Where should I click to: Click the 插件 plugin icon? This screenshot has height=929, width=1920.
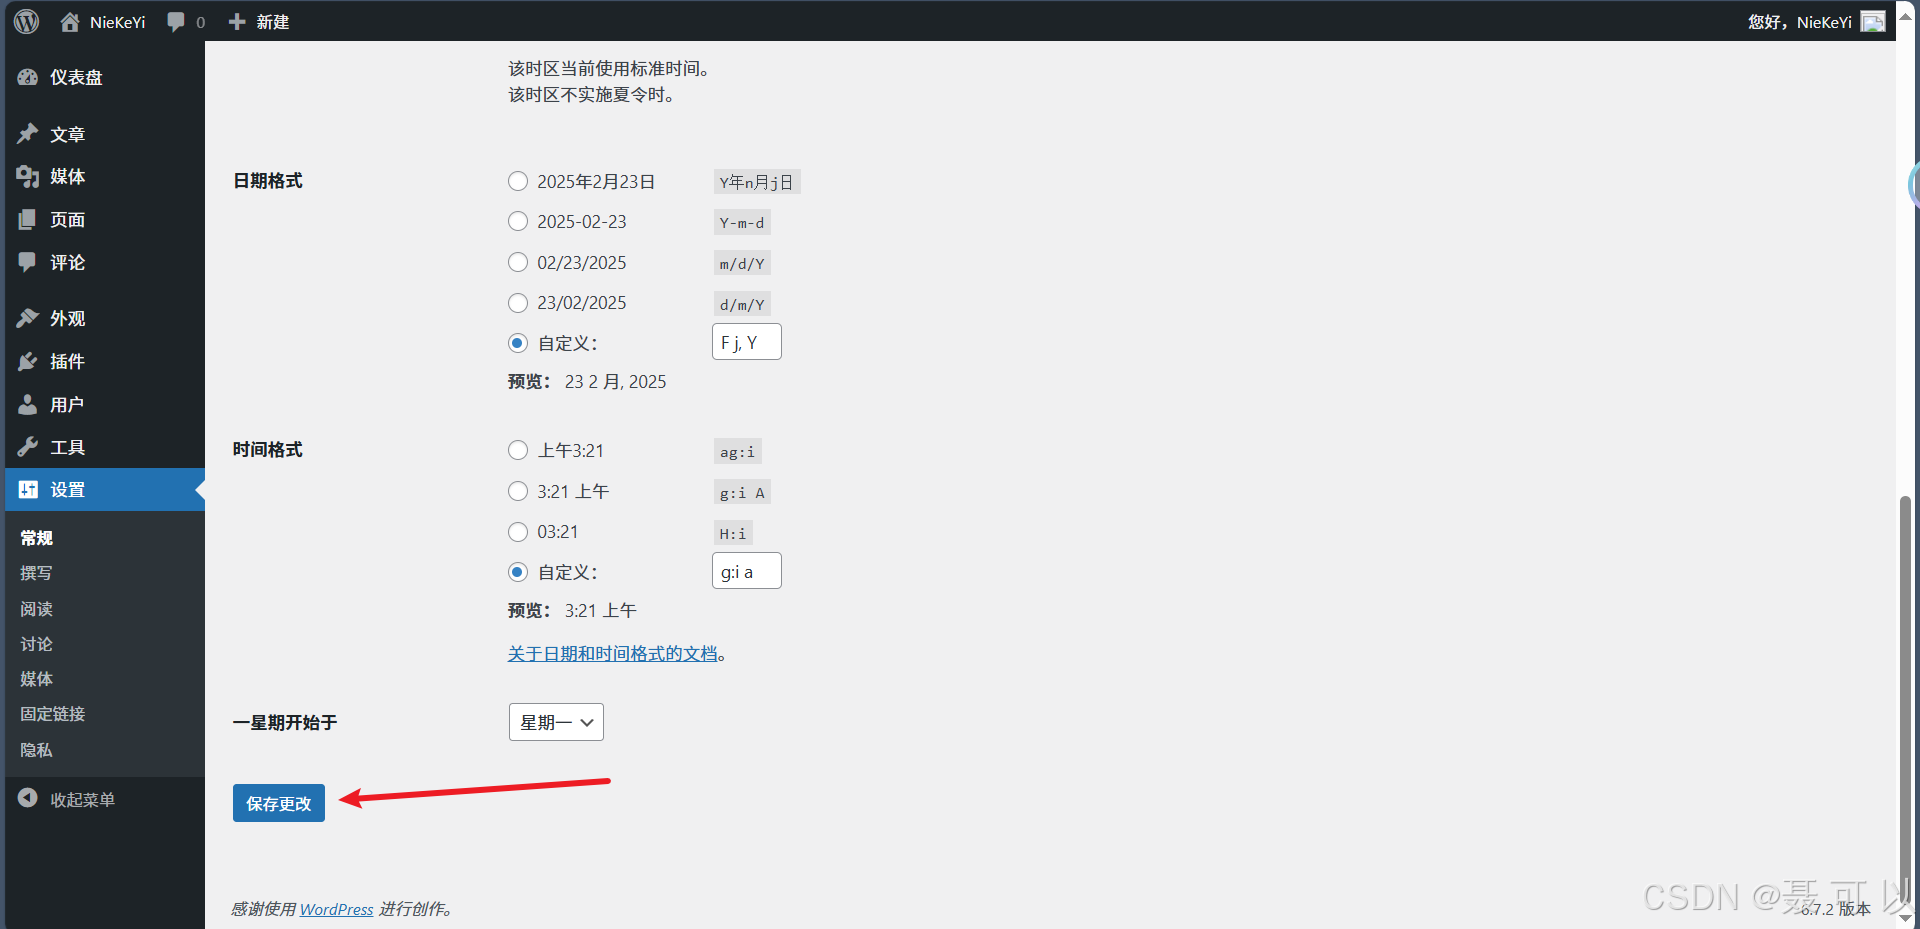pyautogui.click(x=28, y=361)
